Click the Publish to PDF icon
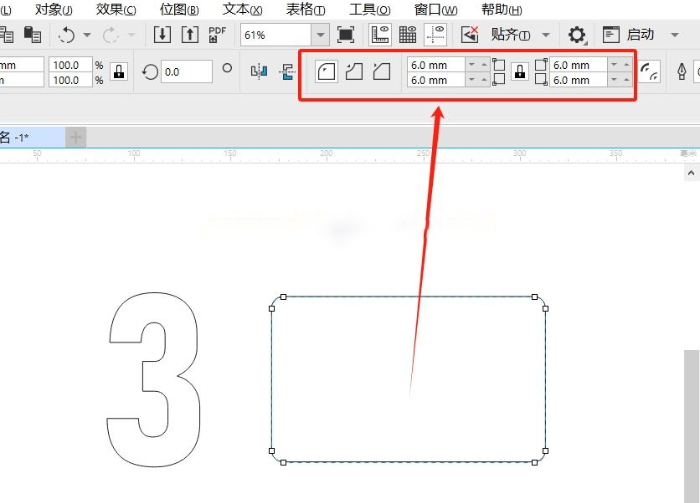Image resolution: width=700 pixels, height=503 pixels. [x=217, y=35]
